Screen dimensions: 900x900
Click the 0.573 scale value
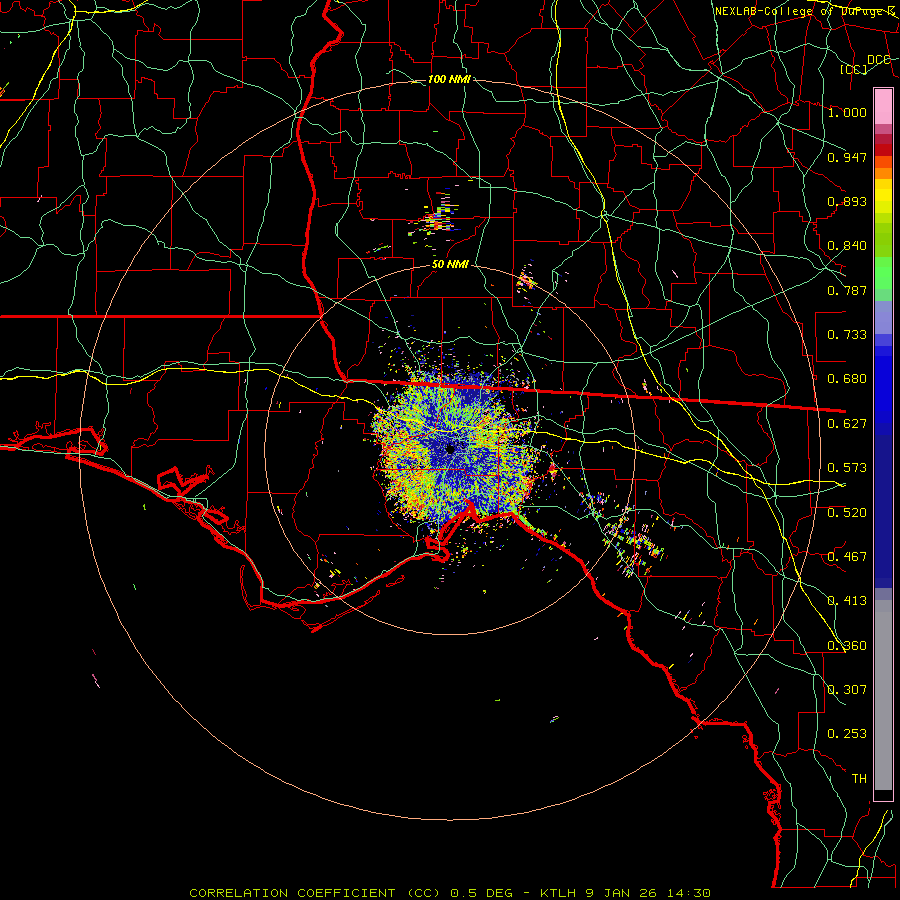[847, 468]
